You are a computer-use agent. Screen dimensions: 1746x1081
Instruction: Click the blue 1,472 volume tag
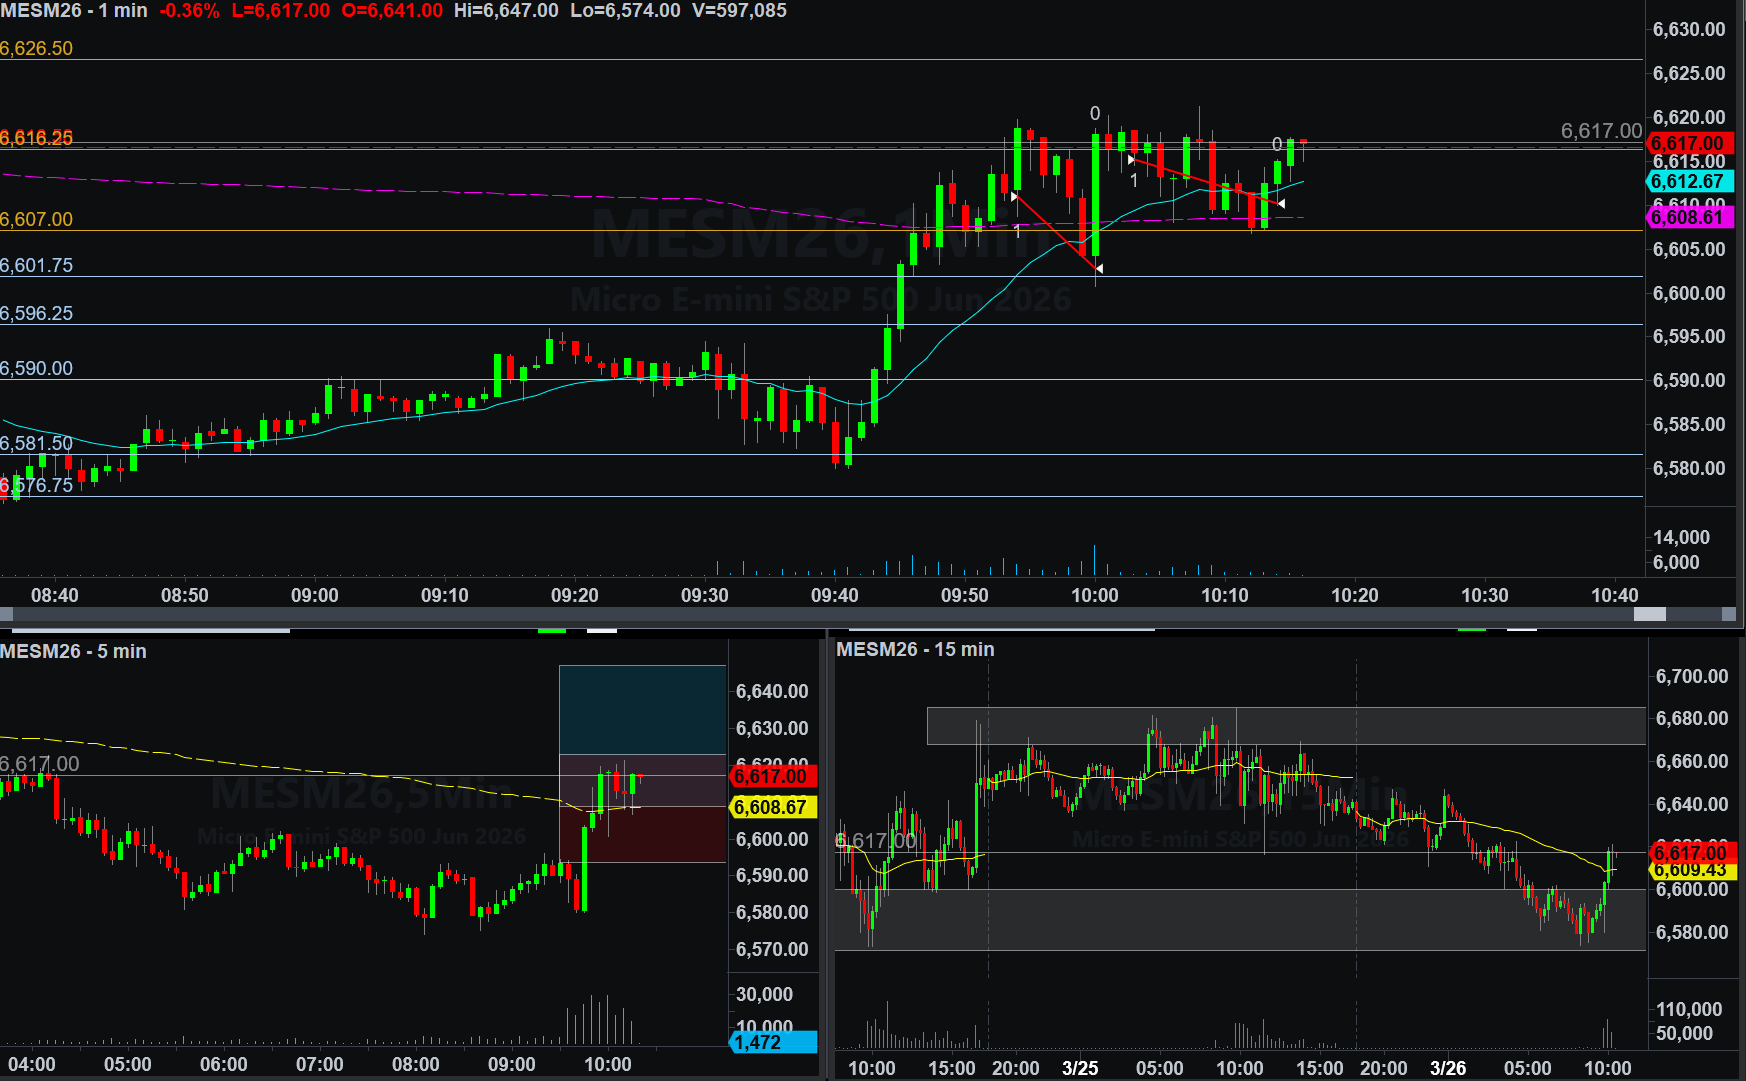(x=771, y=1042)
